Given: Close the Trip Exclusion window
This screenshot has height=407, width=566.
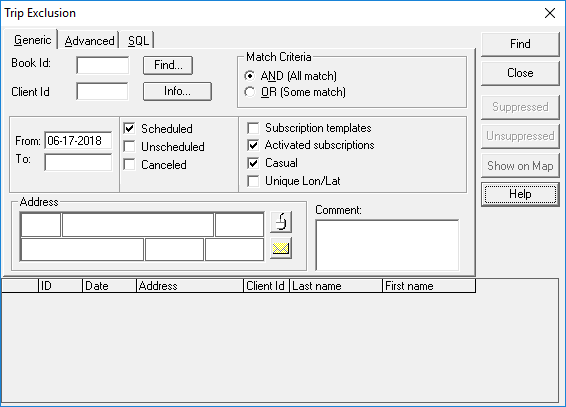Looking at the screenshot, I should [x=550, y=13].
